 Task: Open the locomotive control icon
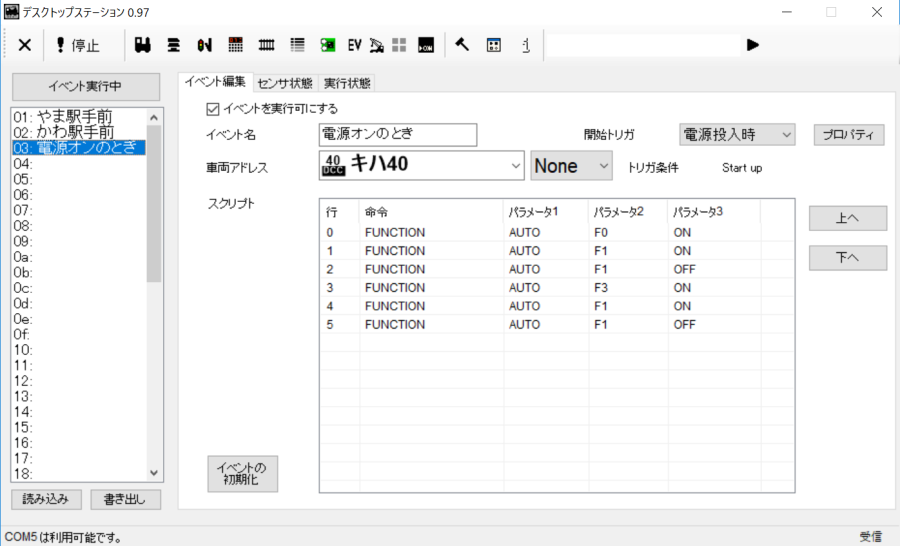143,45
